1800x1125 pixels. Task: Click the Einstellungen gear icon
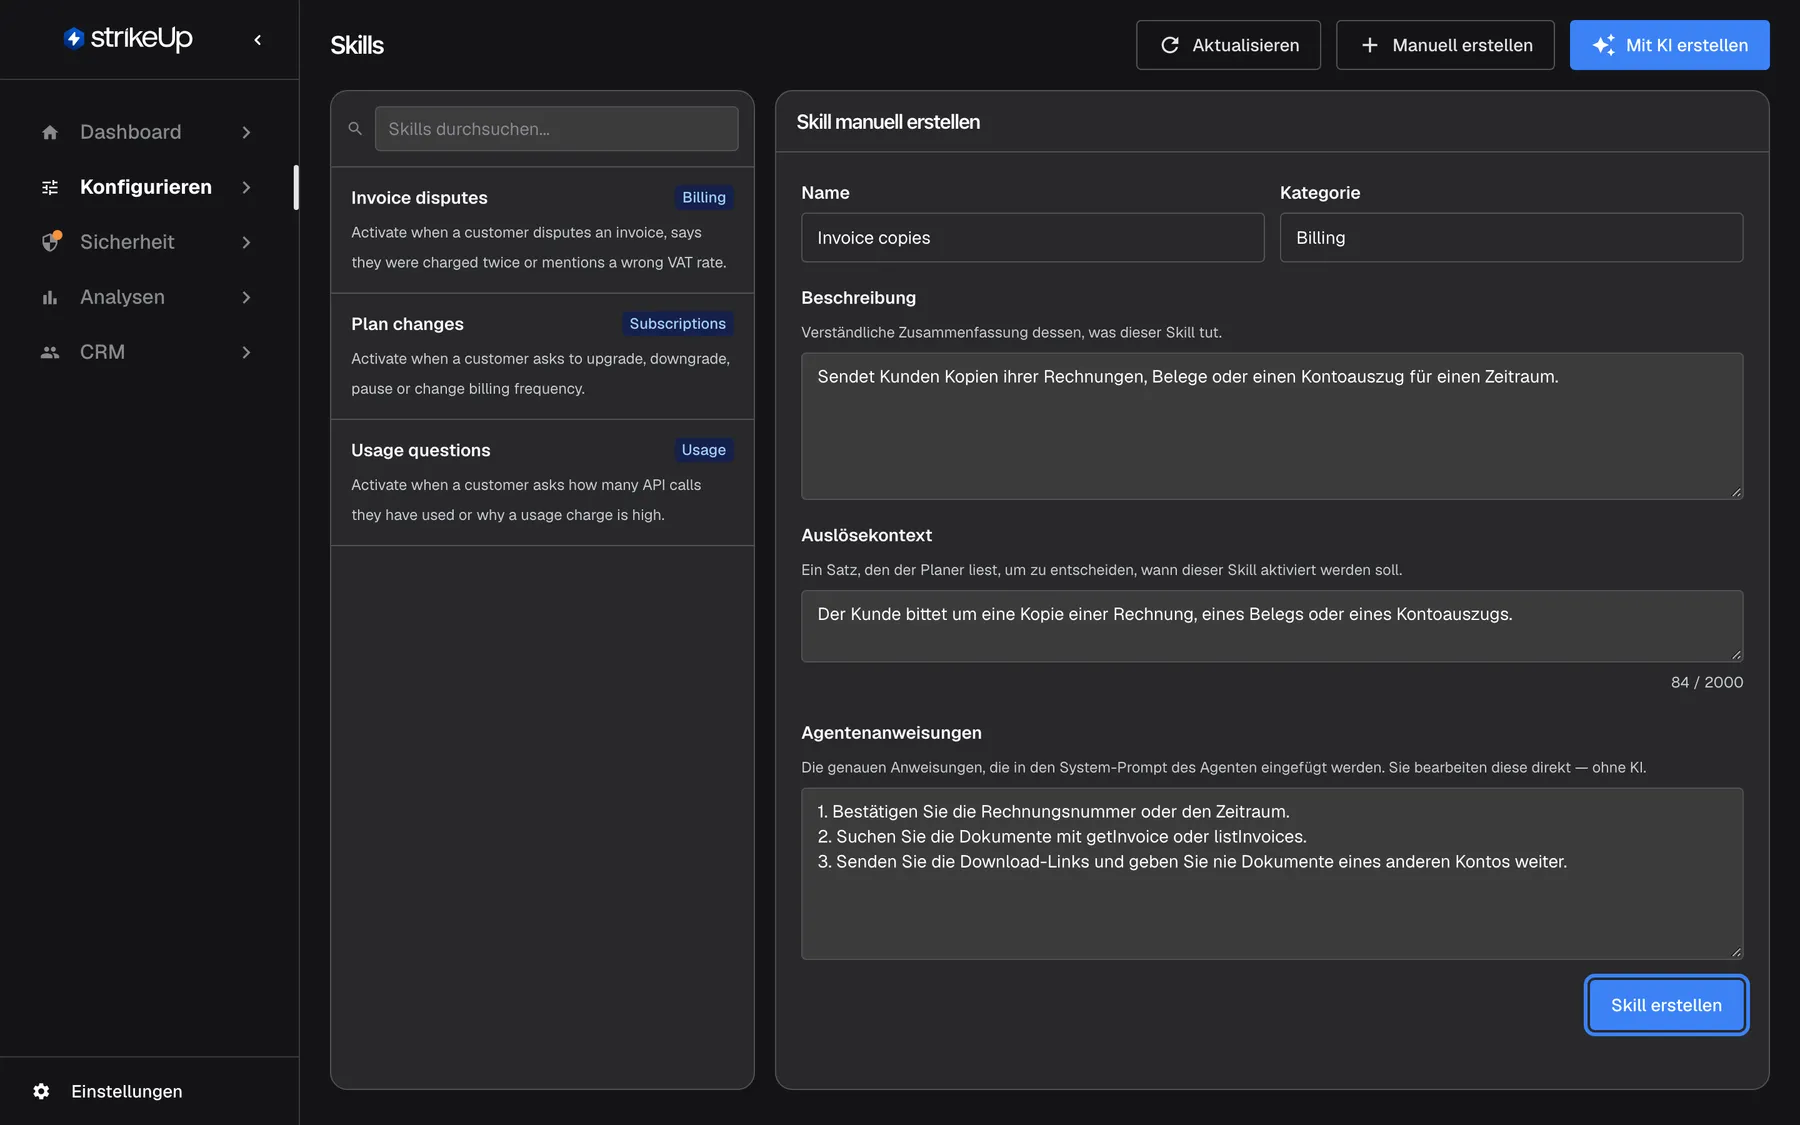click(41, 1091)
